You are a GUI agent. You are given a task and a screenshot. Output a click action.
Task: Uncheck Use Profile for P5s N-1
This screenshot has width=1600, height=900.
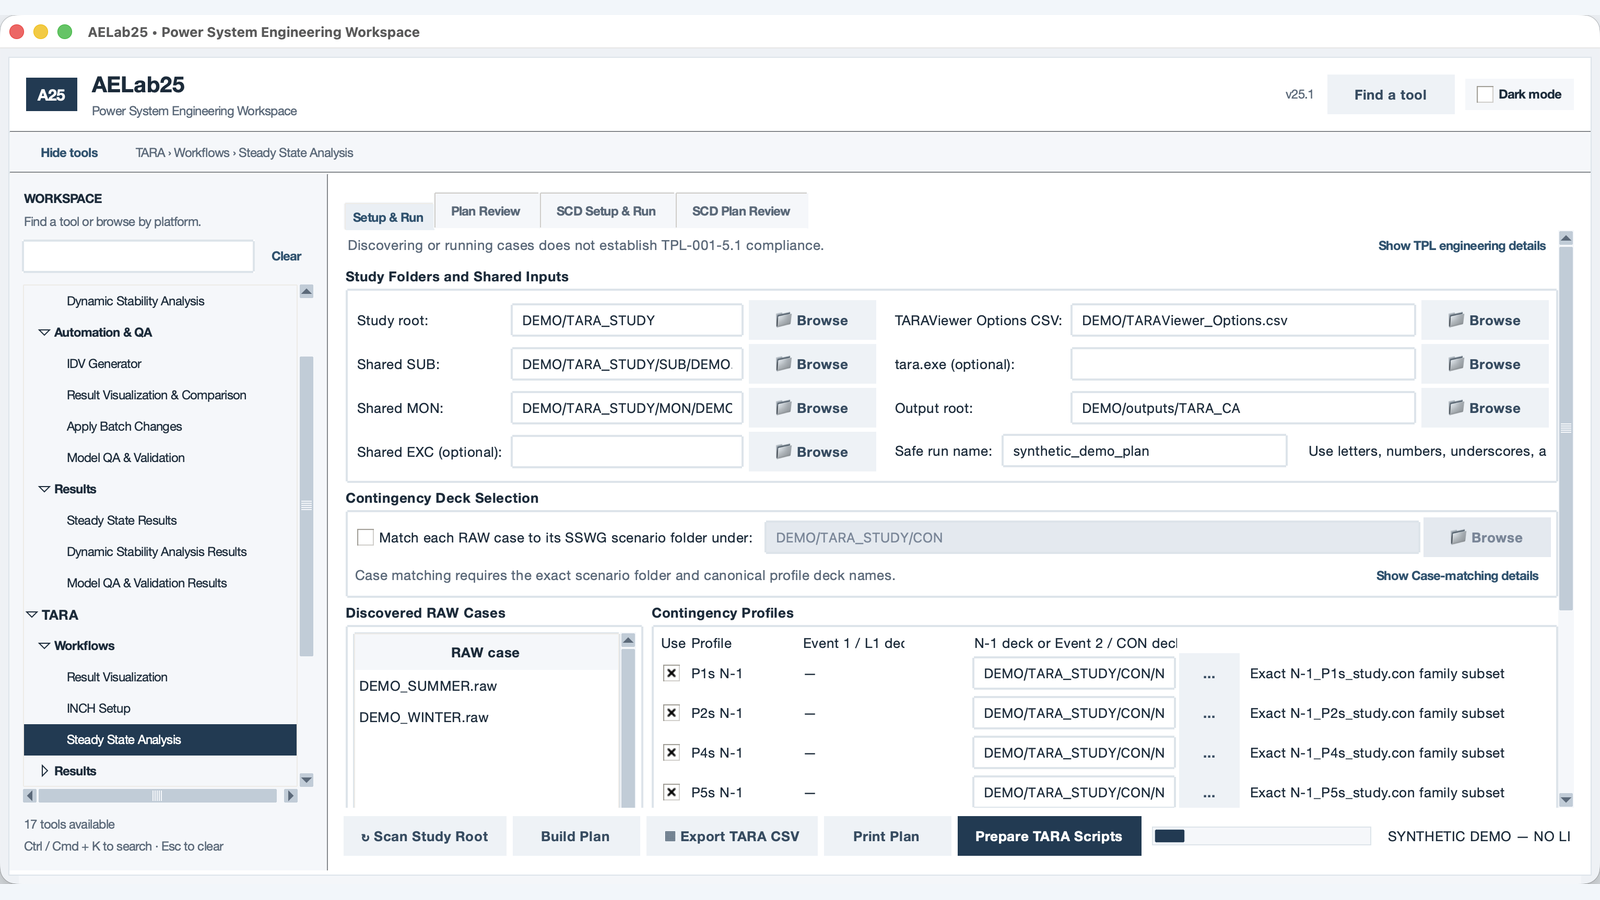click(672, 792)
